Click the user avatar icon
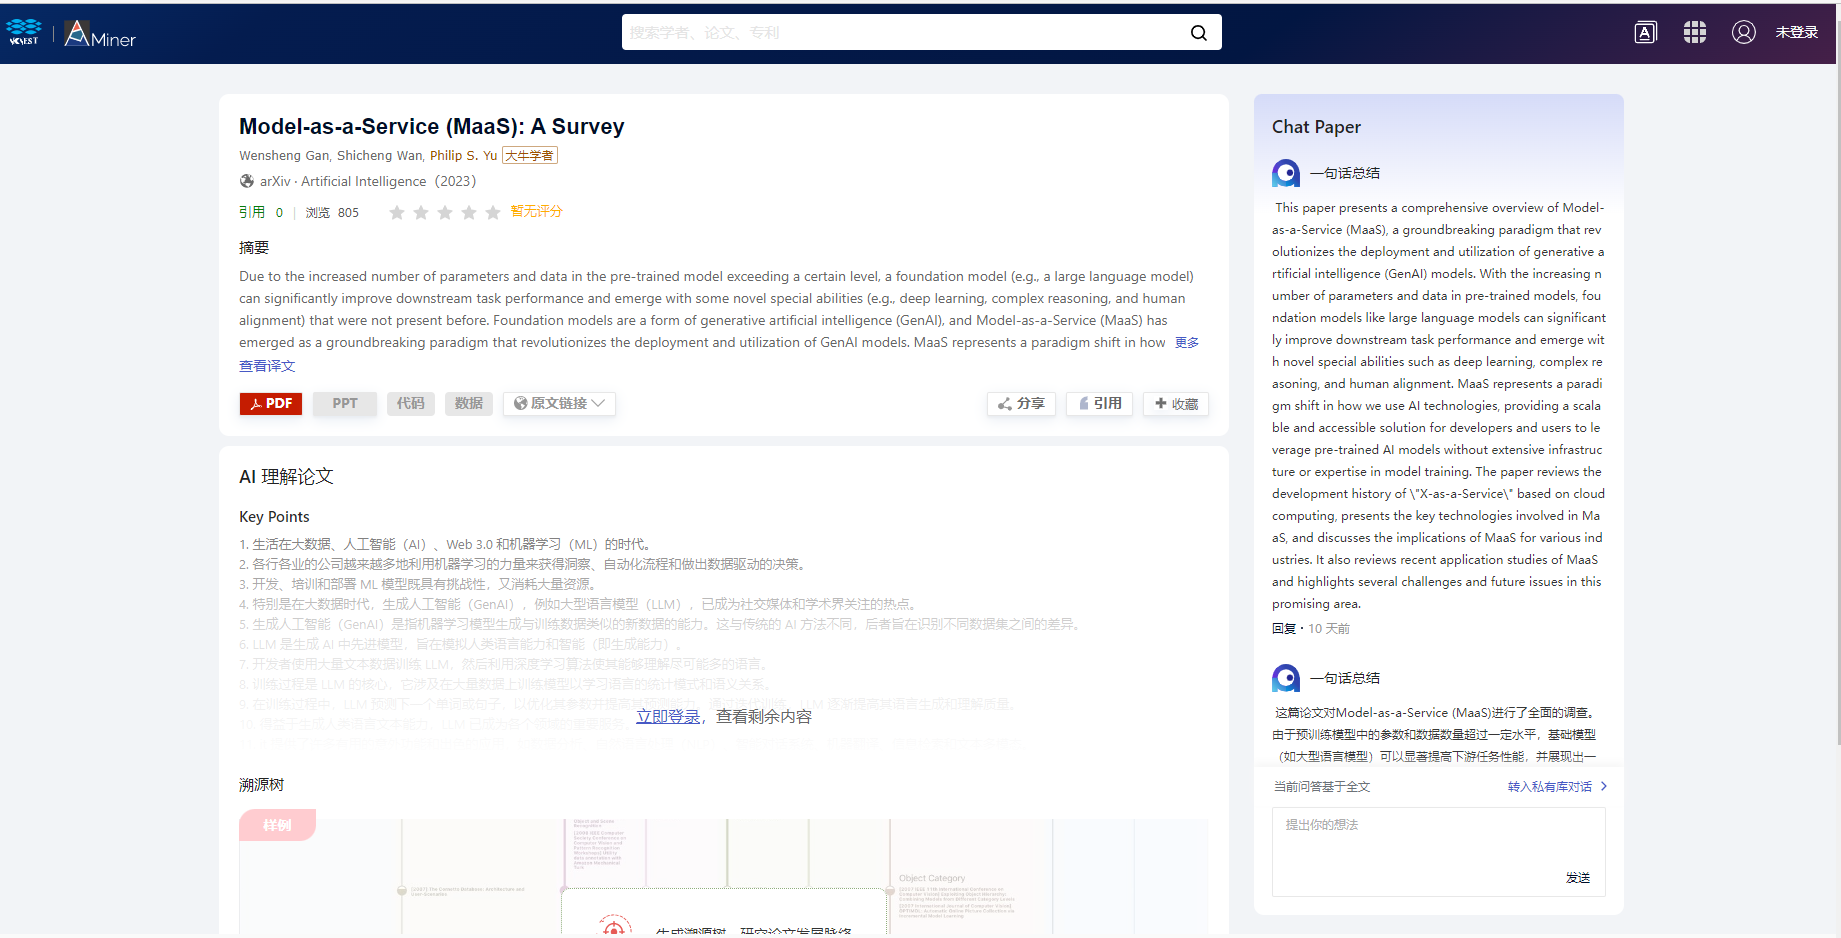The height and width of the screenshot is (938, 1841). click(x=1743, y=33)
